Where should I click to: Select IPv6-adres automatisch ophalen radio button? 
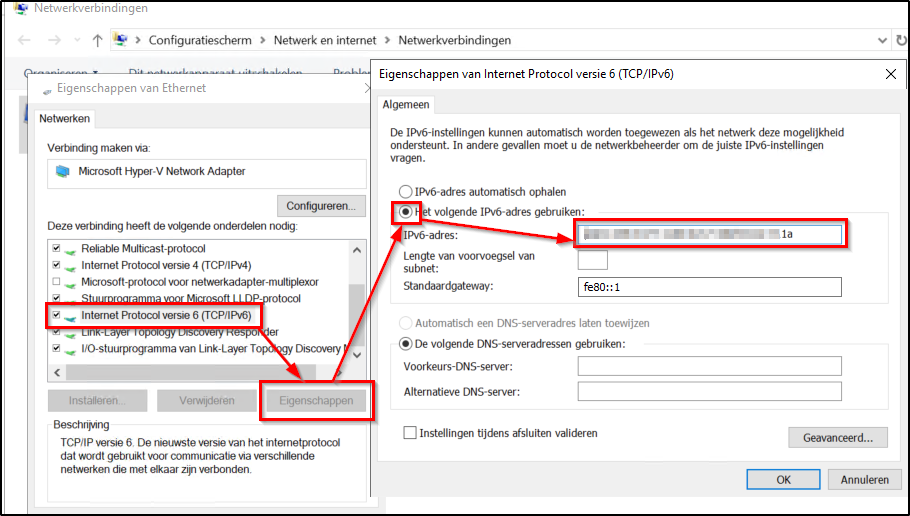405,192
